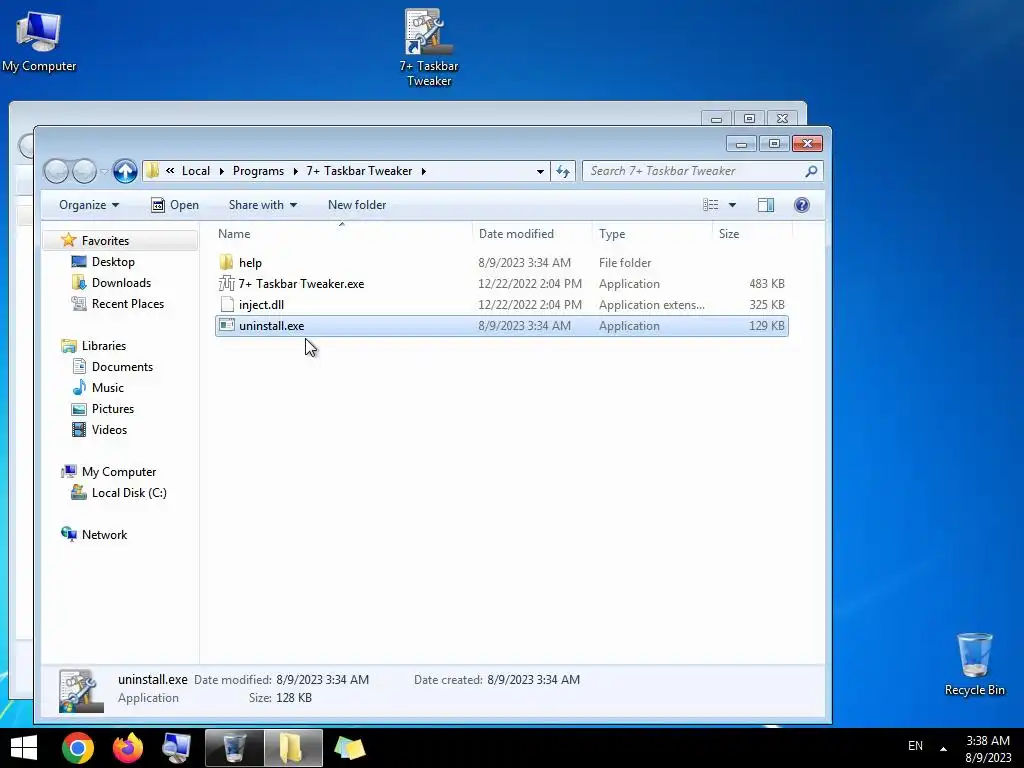Go up one folder level
Image resolution: width=1024 pixels, height=768 pixels.
tap(125, 171)
